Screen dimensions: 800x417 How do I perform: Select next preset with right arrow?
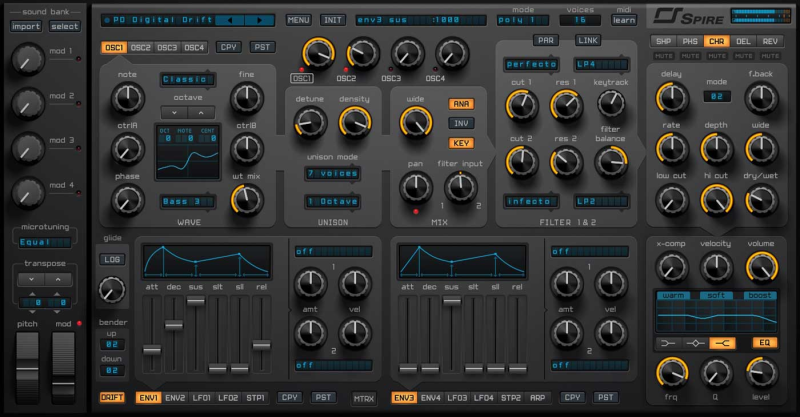259,20
